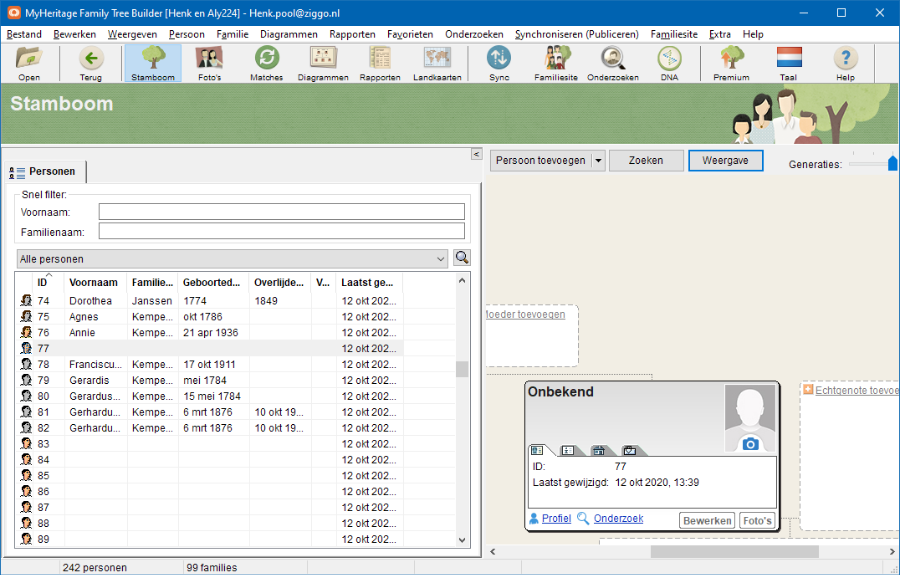Open the Rapporten toolbar icon
The width and height of the screenshot is (900, 575).
(x=380, y=63)
